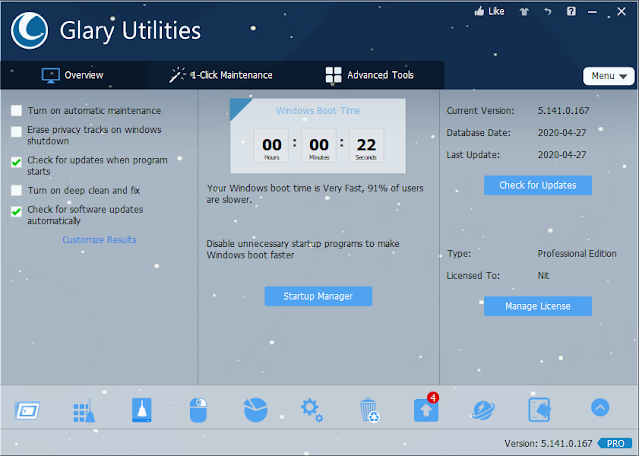The width and height of the screenshot is (639, 456).
Task: Expand the bottom toolbar with up-chevron
Action: [600, 408]
